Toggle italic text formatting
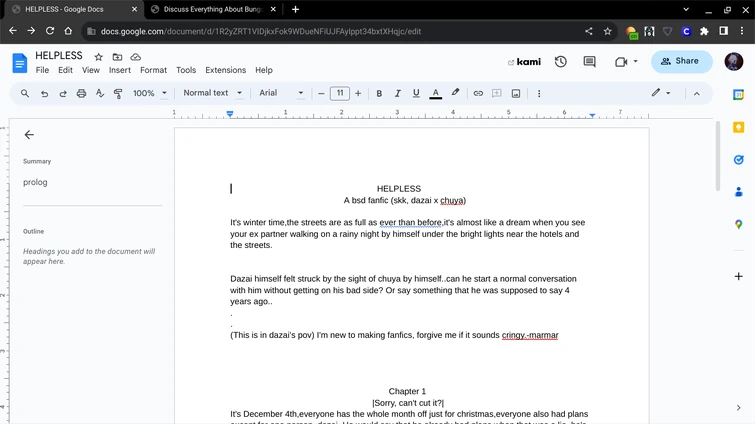Viewport: 755px width, 424px height. coord(398,93)
